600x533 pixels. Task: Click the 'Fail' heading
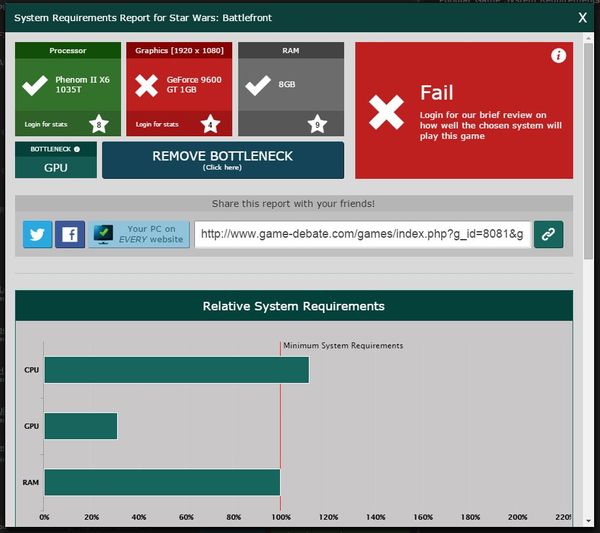[x=437, y=93]
